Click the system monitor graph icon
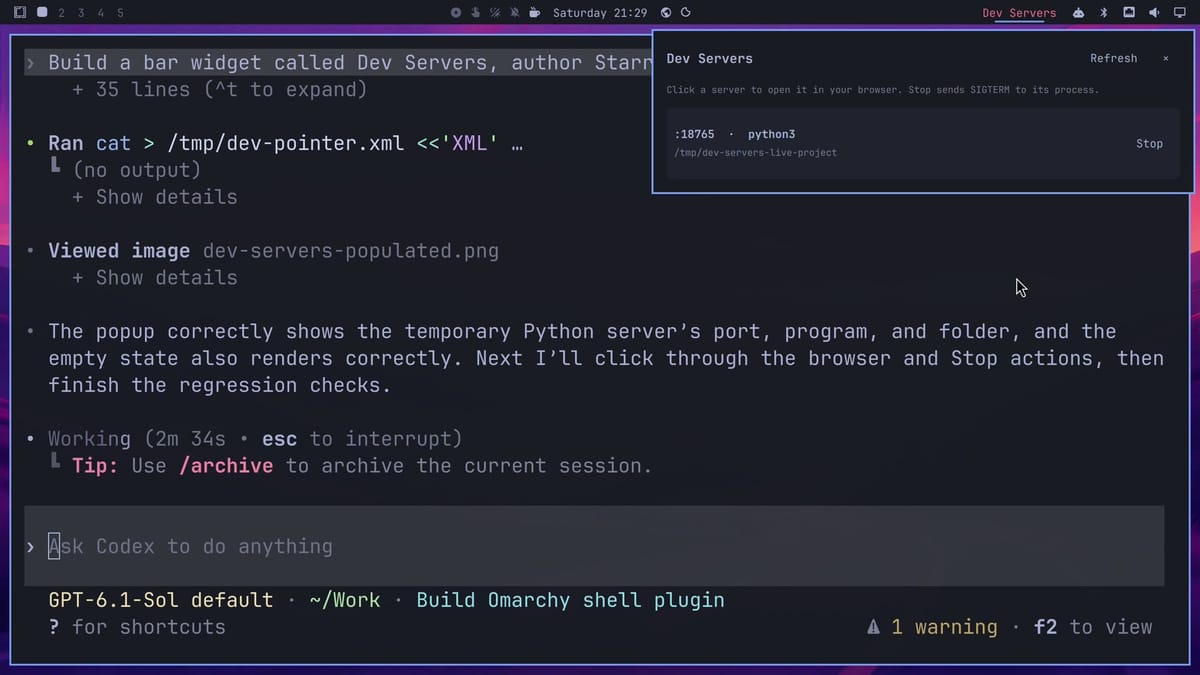The height and width of the screenshot is (675, 1200). click(1129, 13)
